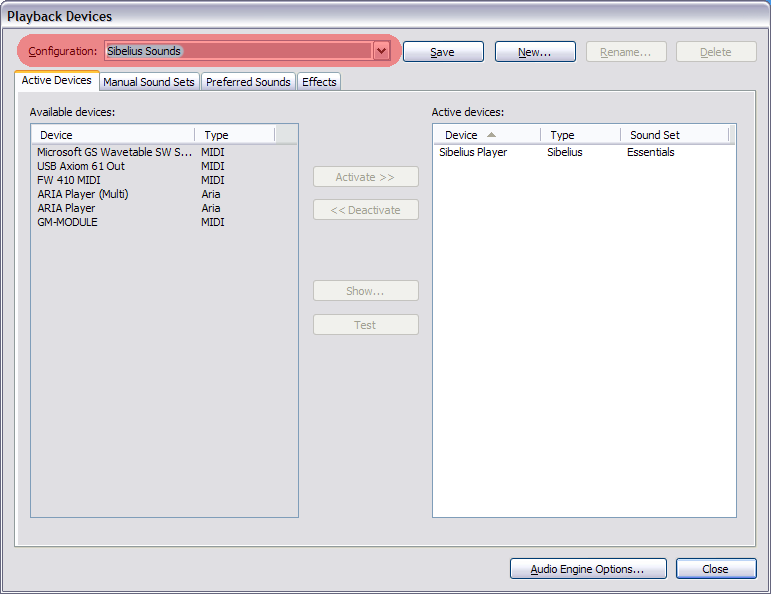Click the sort arrow in active Device header
Viewport: 771px width, 594px height.
coord(491,135)
